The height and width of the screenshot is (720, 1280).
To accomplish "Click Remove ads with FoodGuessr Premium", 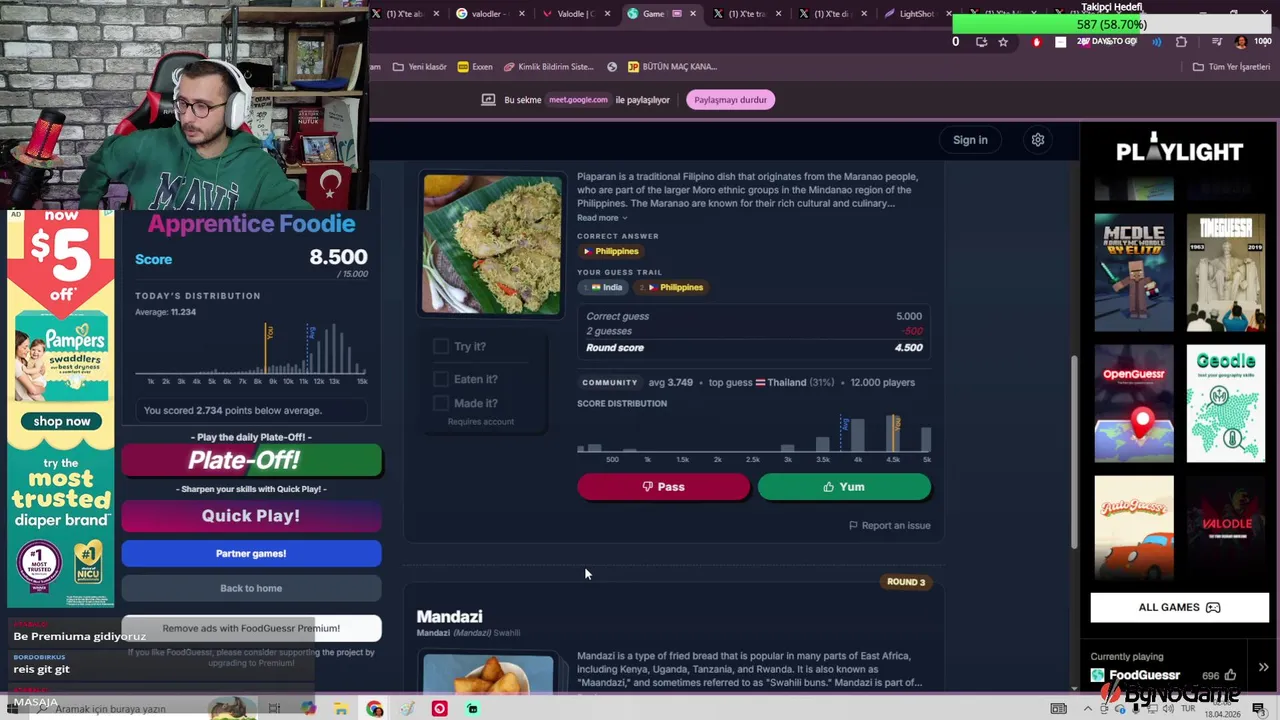I will tap(251, 628).
